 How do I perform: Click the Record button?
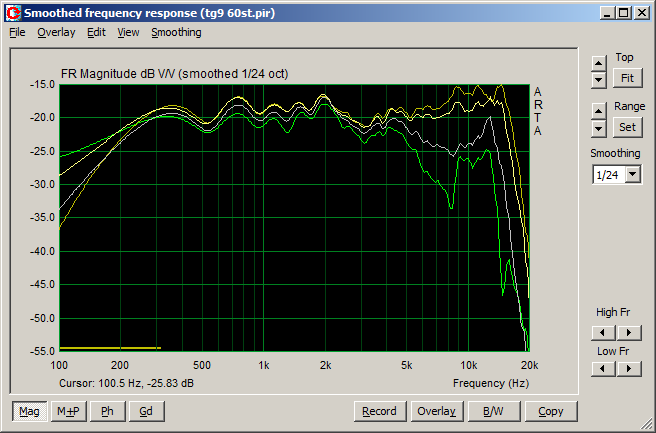(379, 412)
